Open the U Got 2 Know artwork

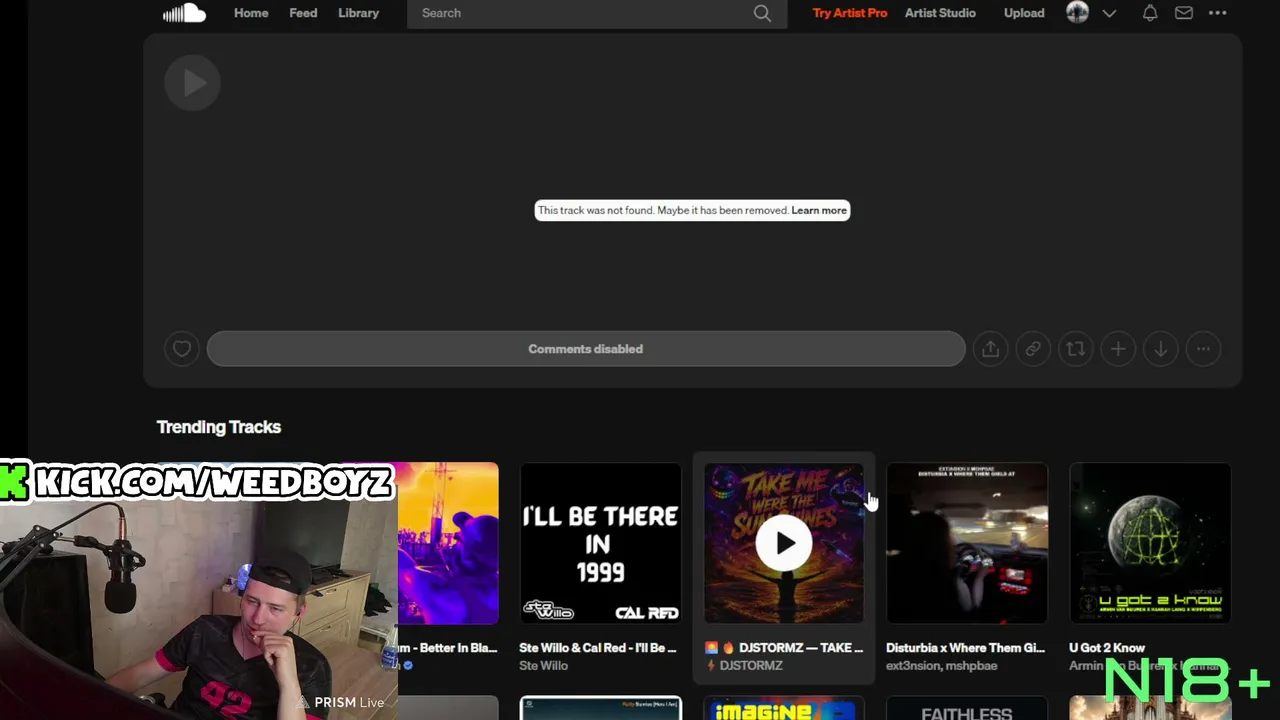tap(1150, 543)
